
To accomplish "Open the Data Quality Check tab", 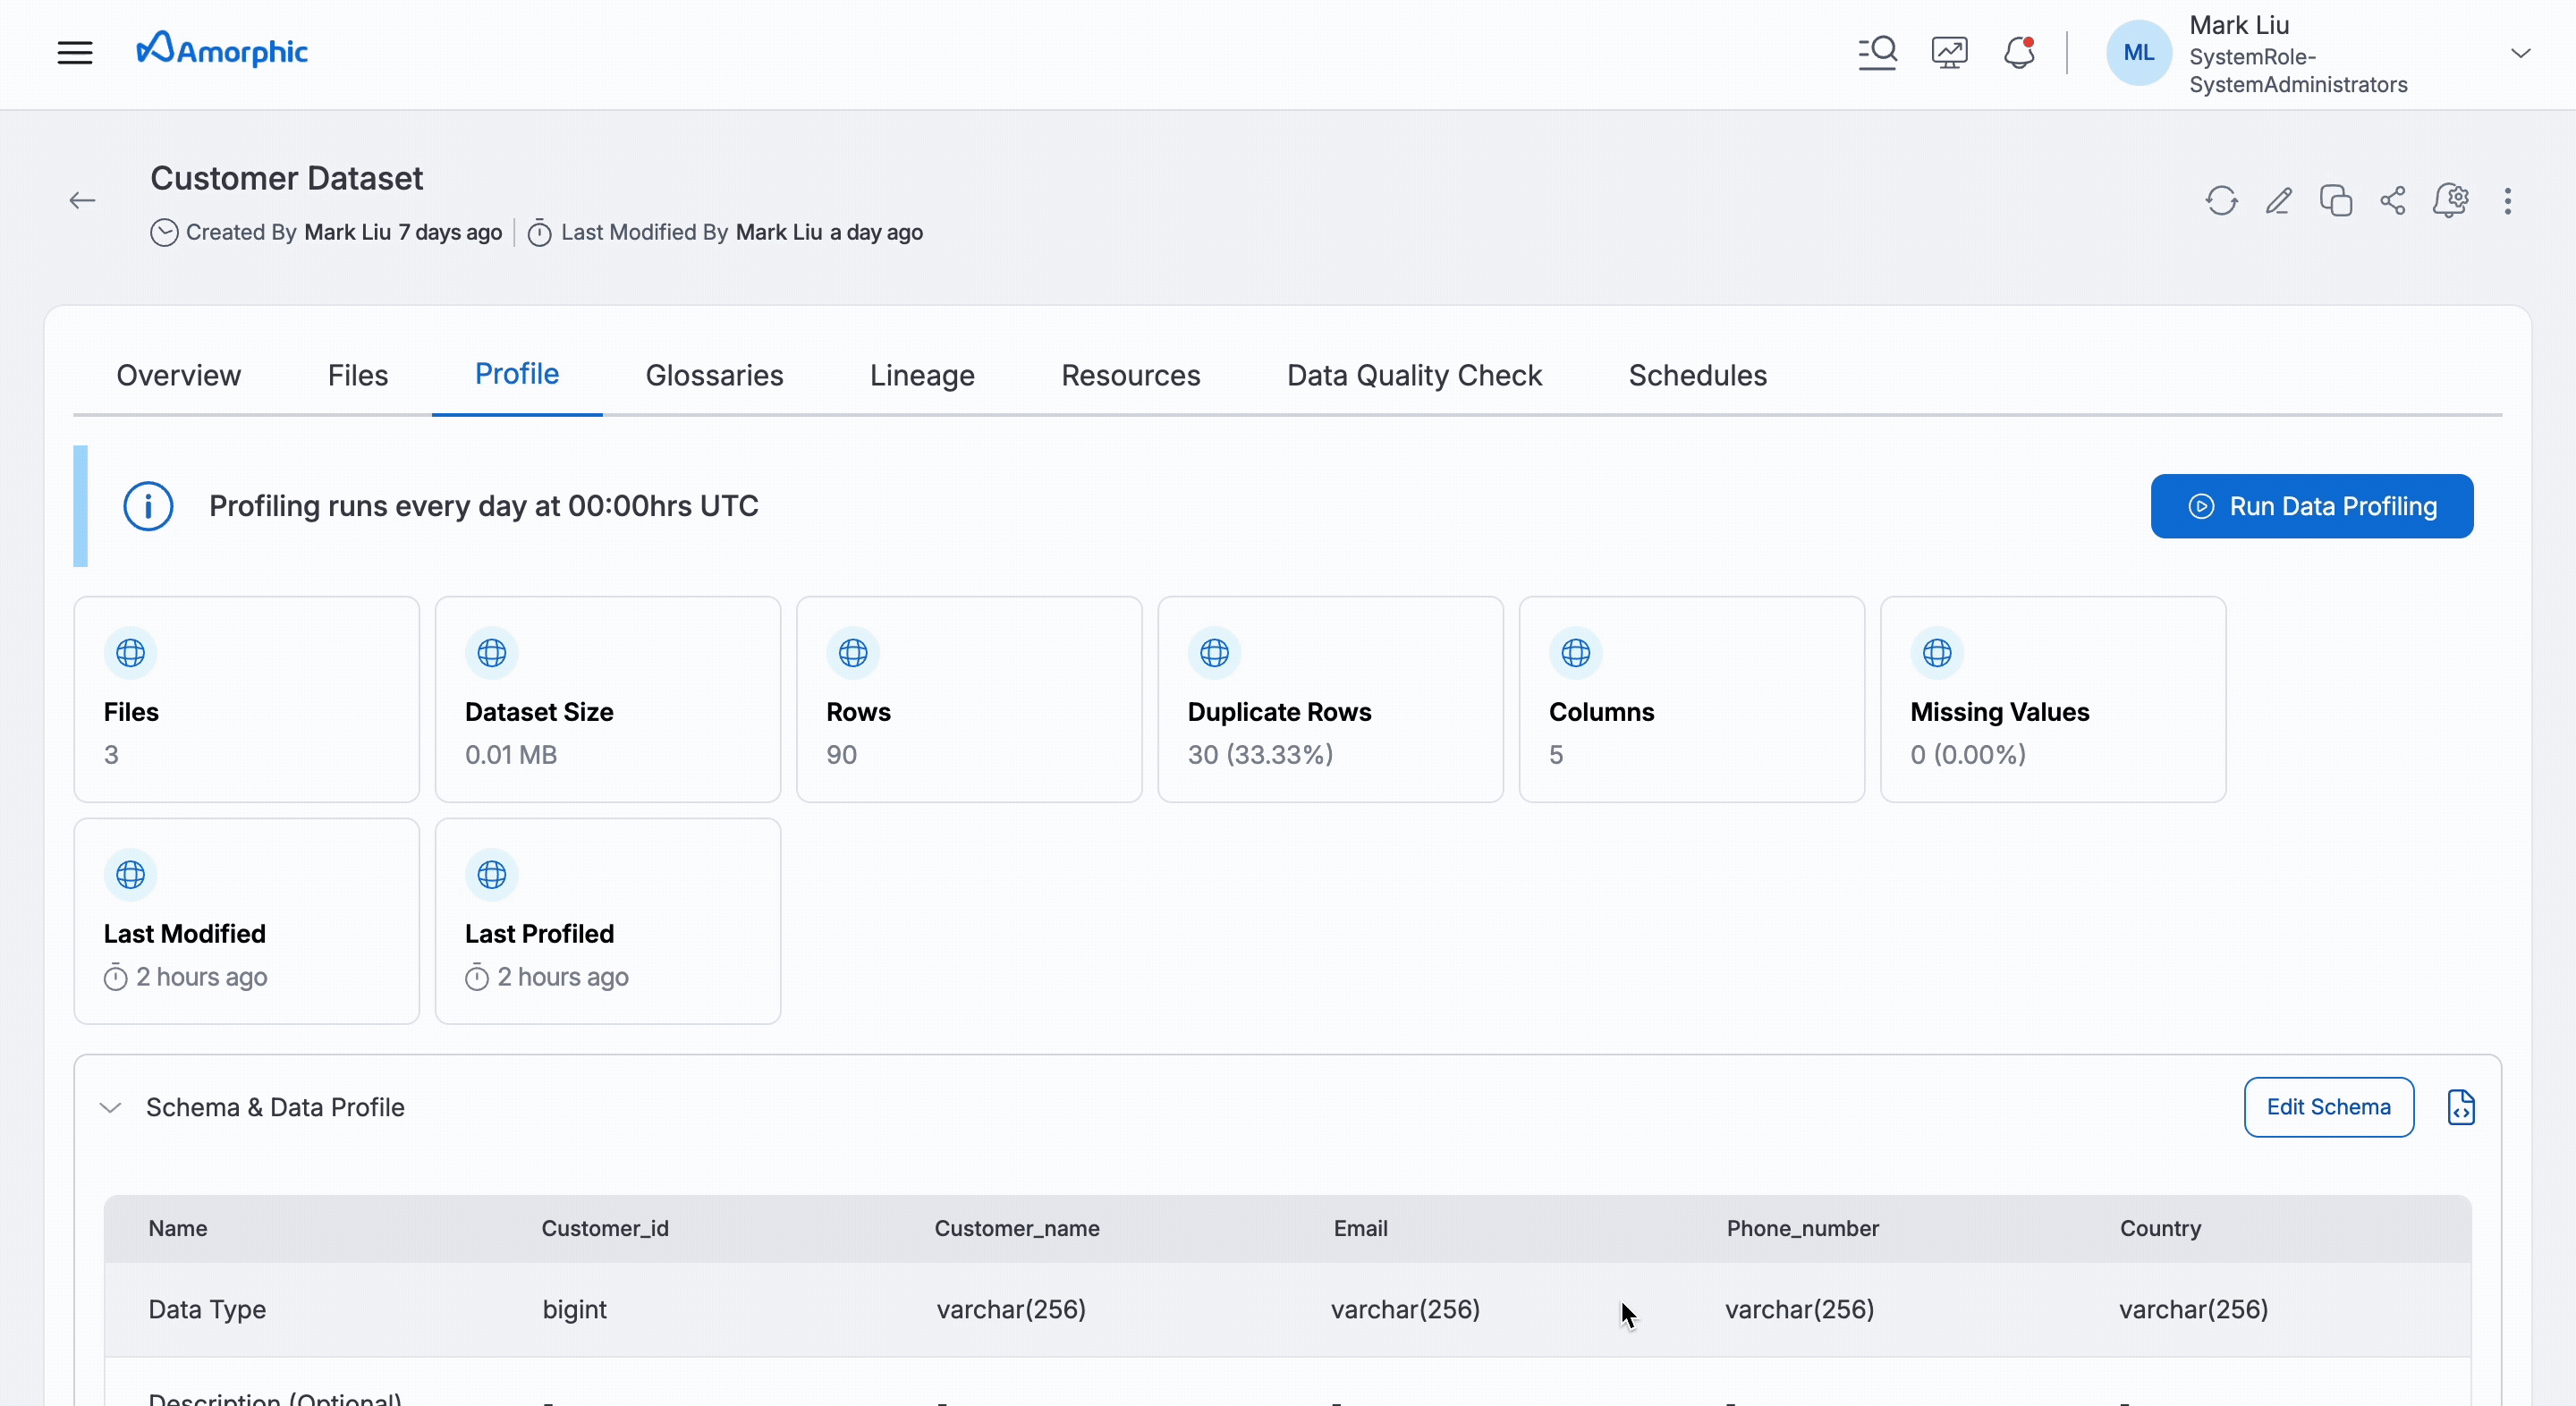I will click(x=1414, y=375).
